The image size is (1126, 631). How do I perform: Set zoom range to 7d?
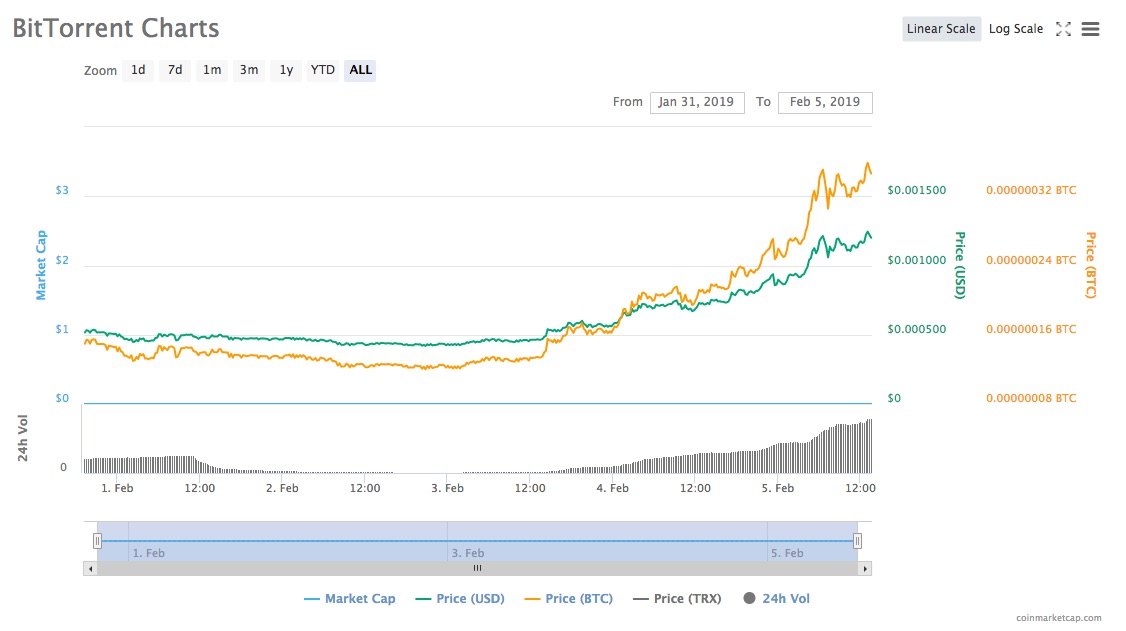[x=175, y=70]
